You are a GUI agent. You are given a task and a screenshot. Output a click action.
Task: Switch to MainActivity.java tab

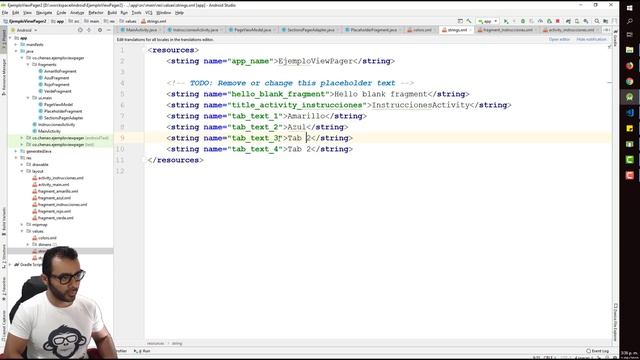(x=141, y=30)
